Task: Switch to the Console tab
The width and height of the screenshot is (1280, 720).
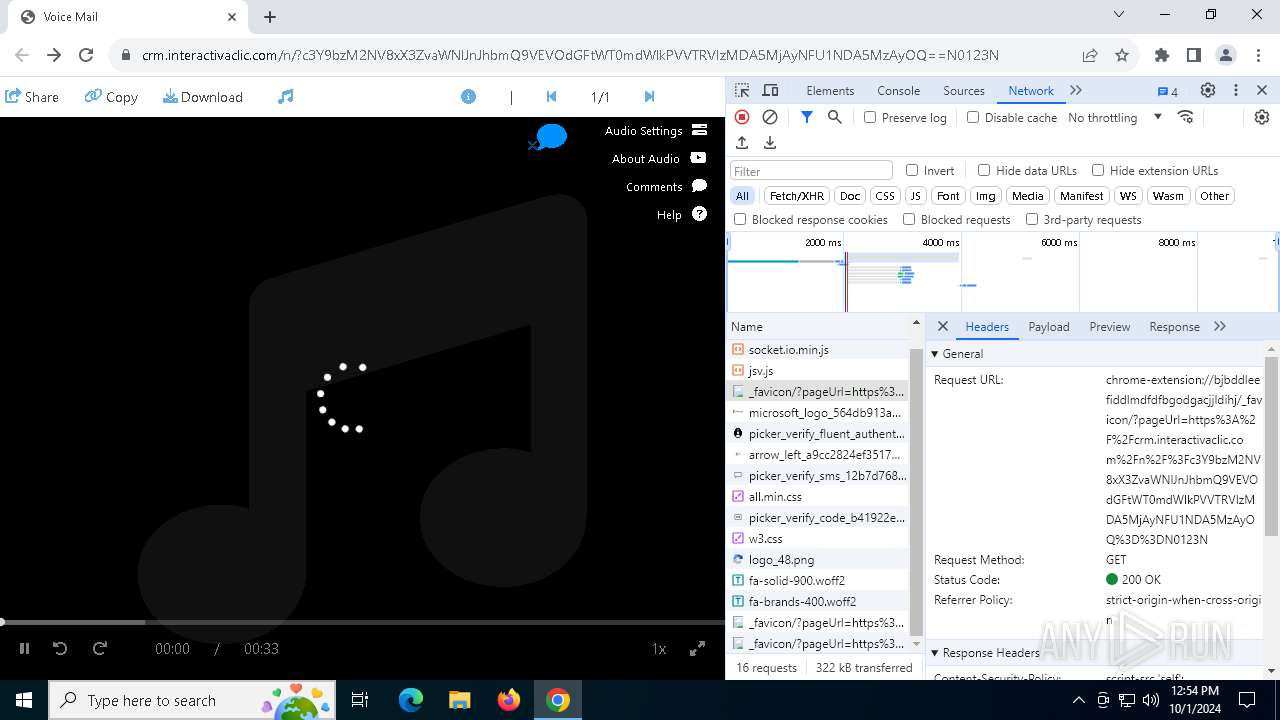Action: (898, 91)
